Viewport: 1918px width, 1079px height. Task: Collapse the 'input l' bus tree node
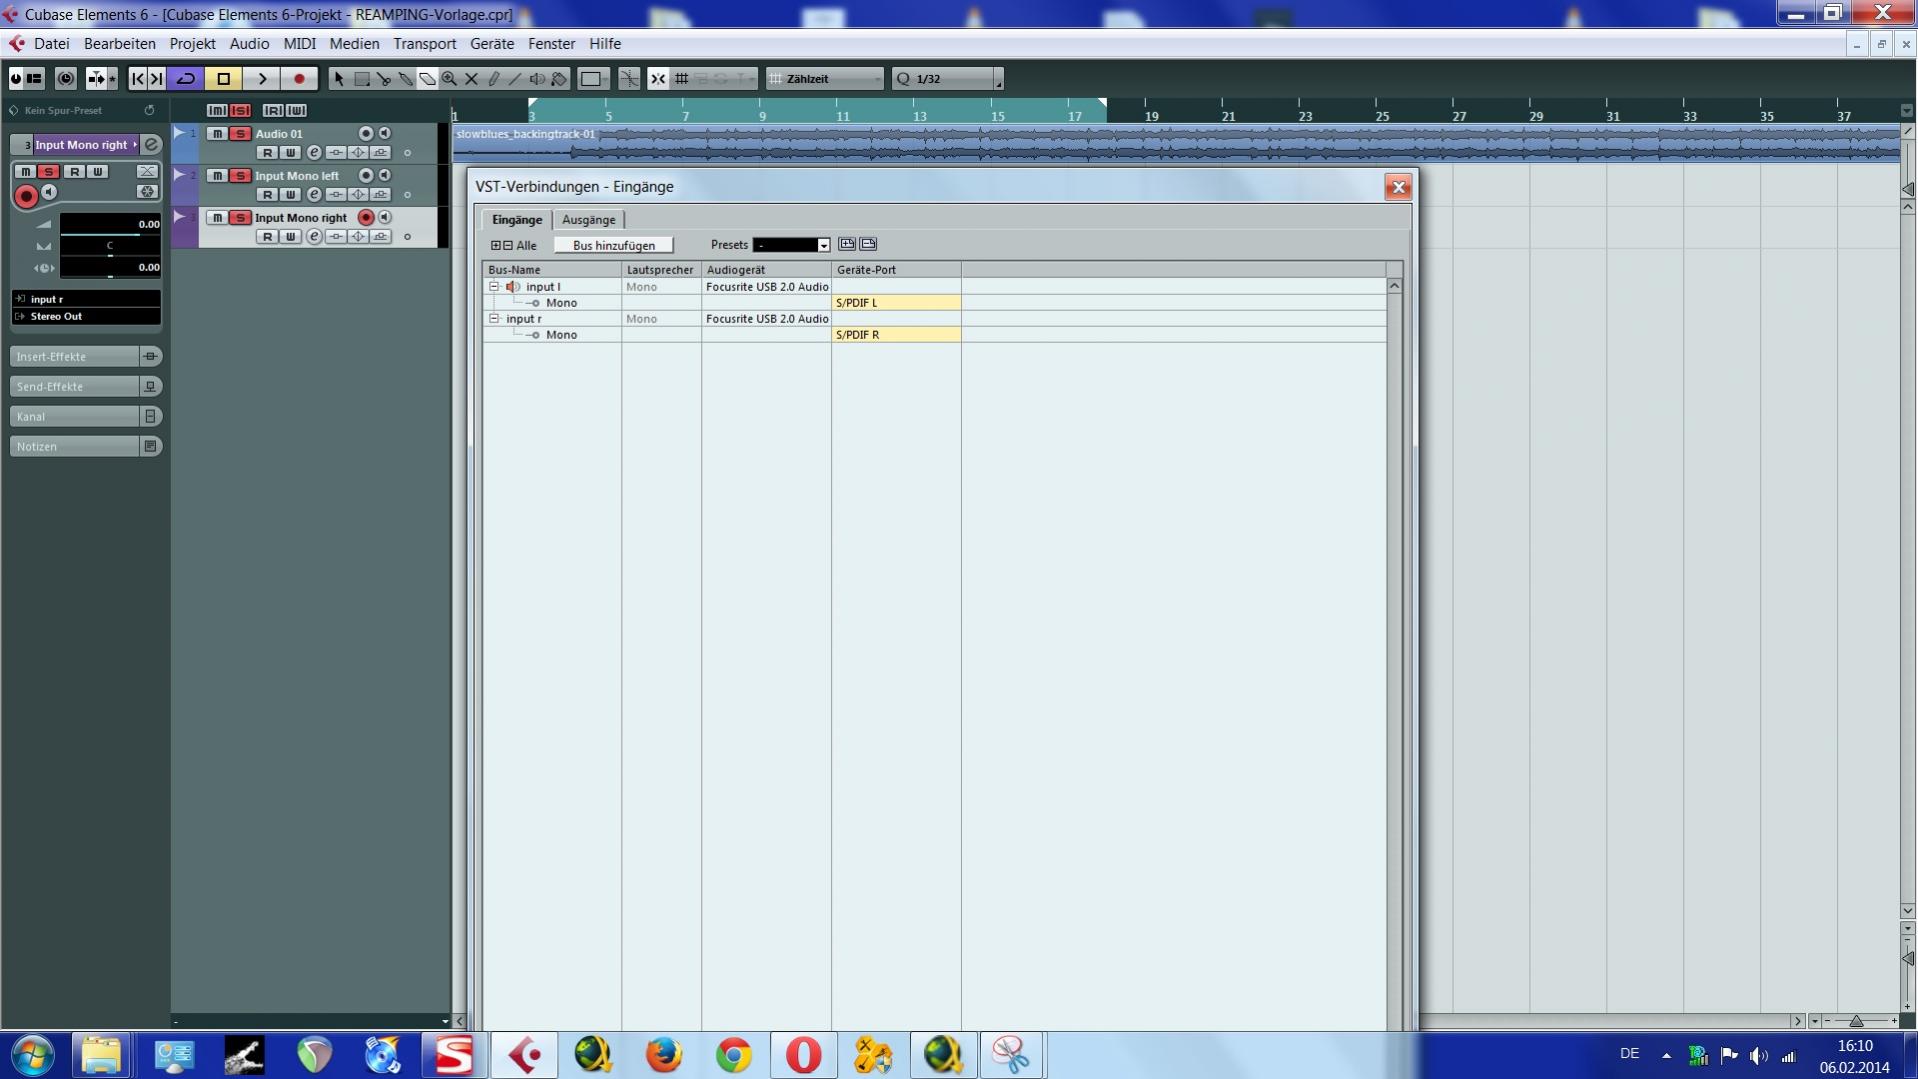click(x=494, y=287)
